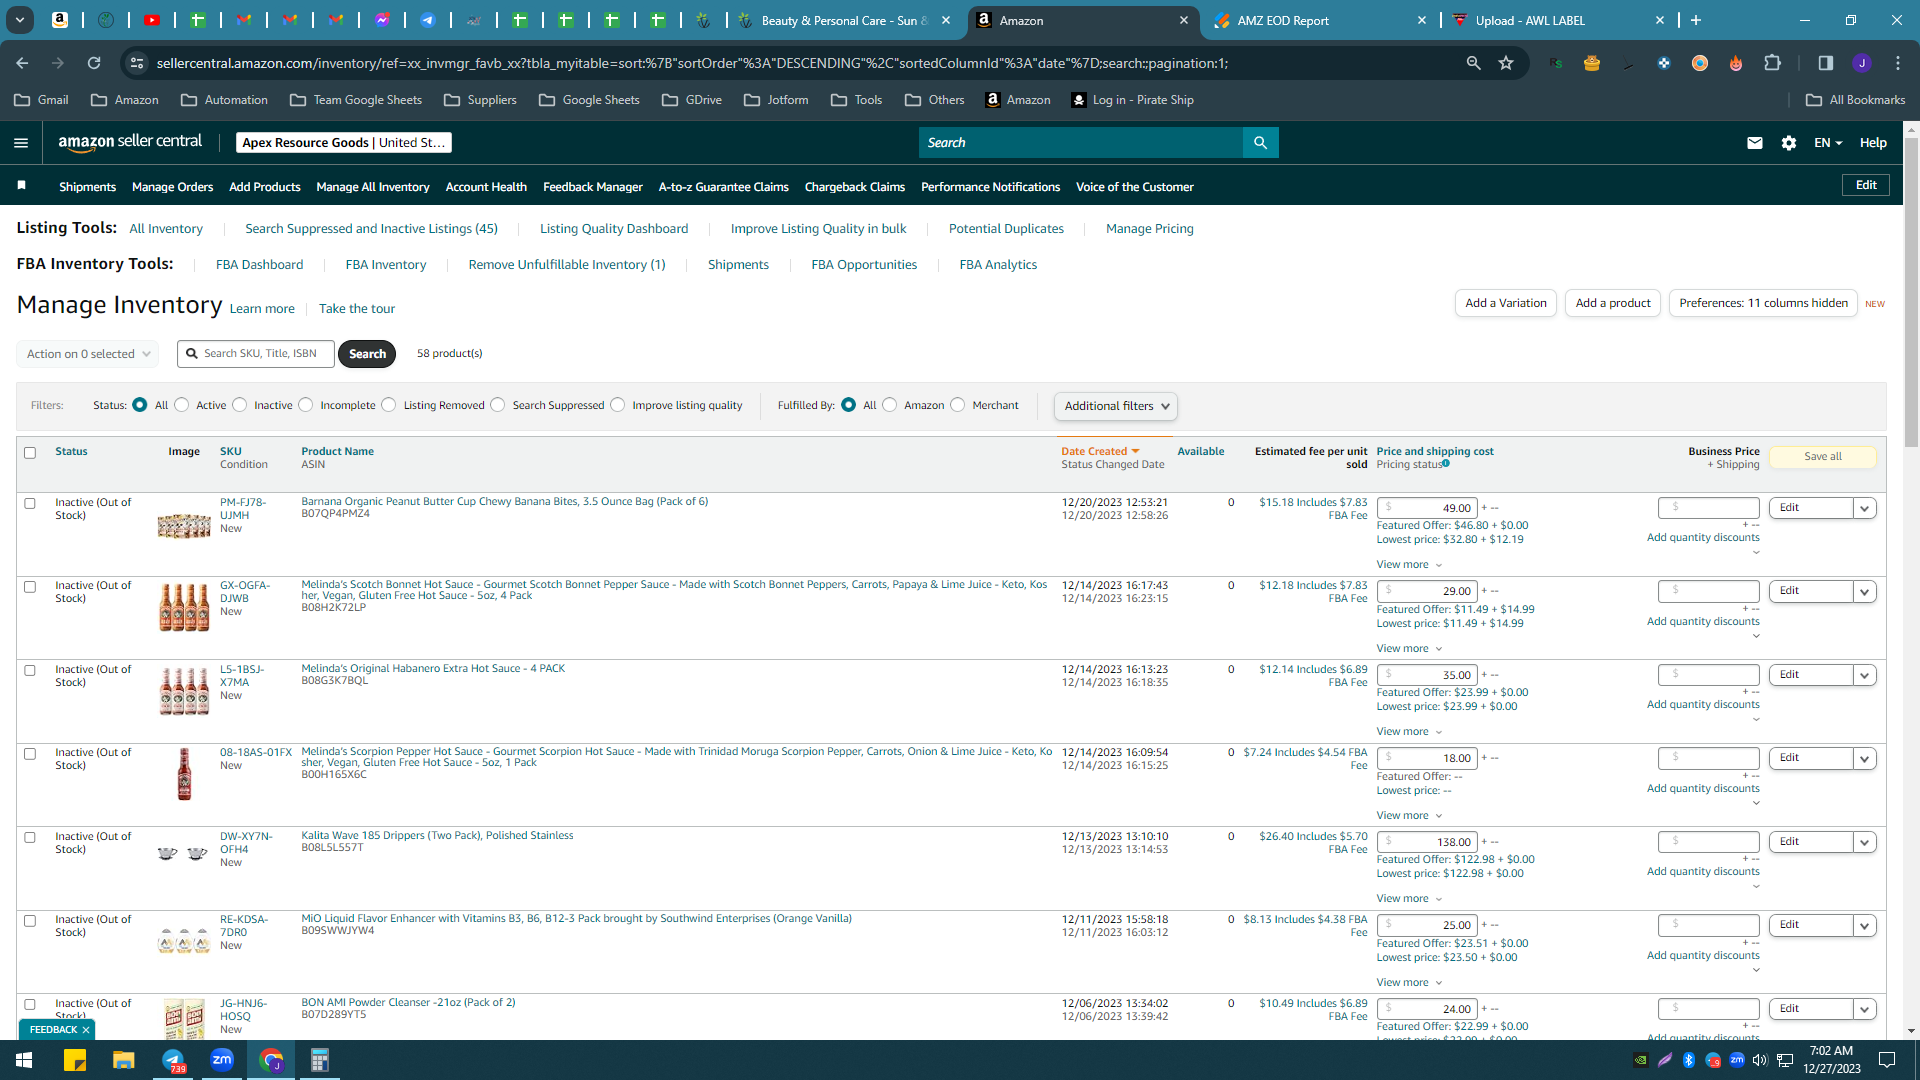Select Fulfilled By Merchant radio button
The image size is (1920, 1080).
point(958,405)
